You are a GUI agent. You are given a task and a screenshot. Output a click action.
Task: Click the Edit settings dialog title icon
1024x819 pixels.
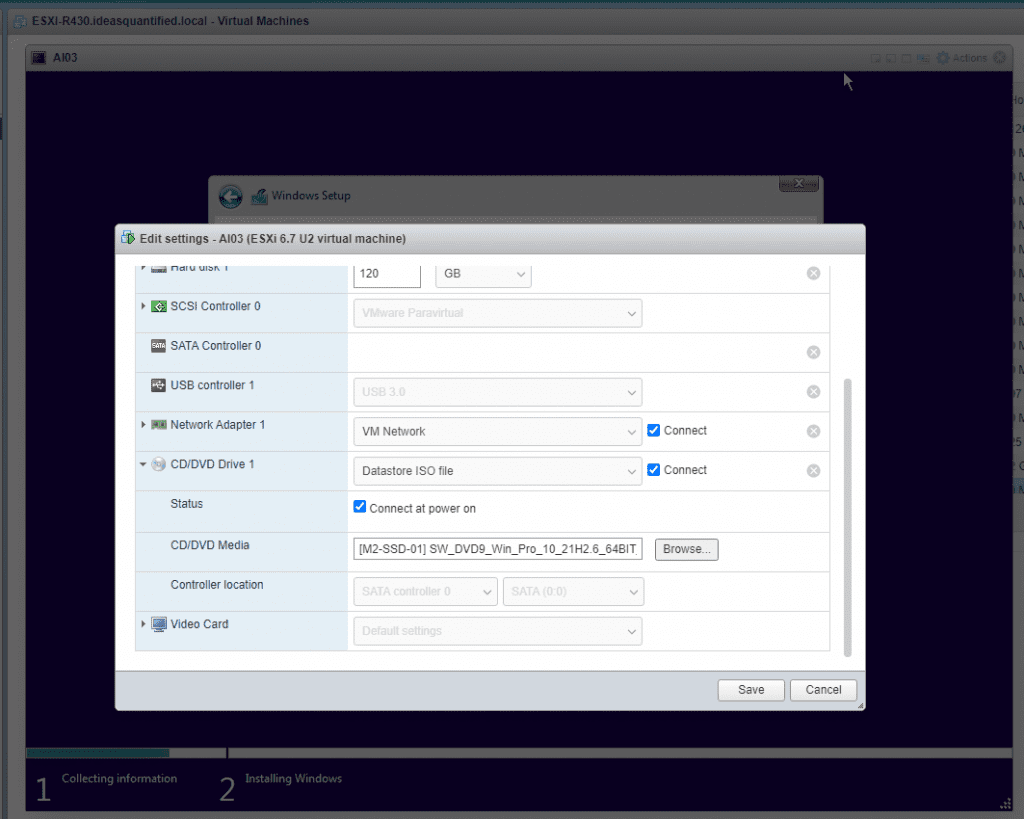[x=128, y=238]
